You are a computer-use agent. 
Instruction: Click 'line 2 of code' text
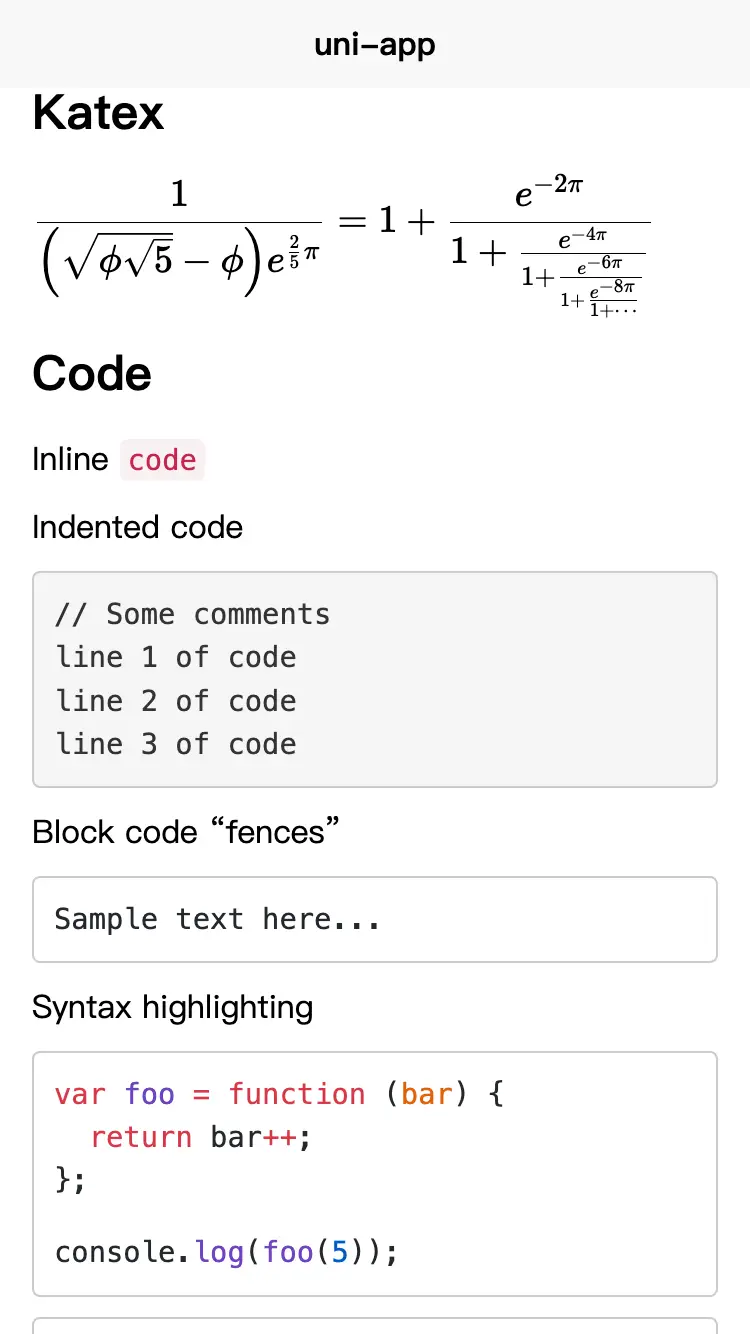coord(176,701)
